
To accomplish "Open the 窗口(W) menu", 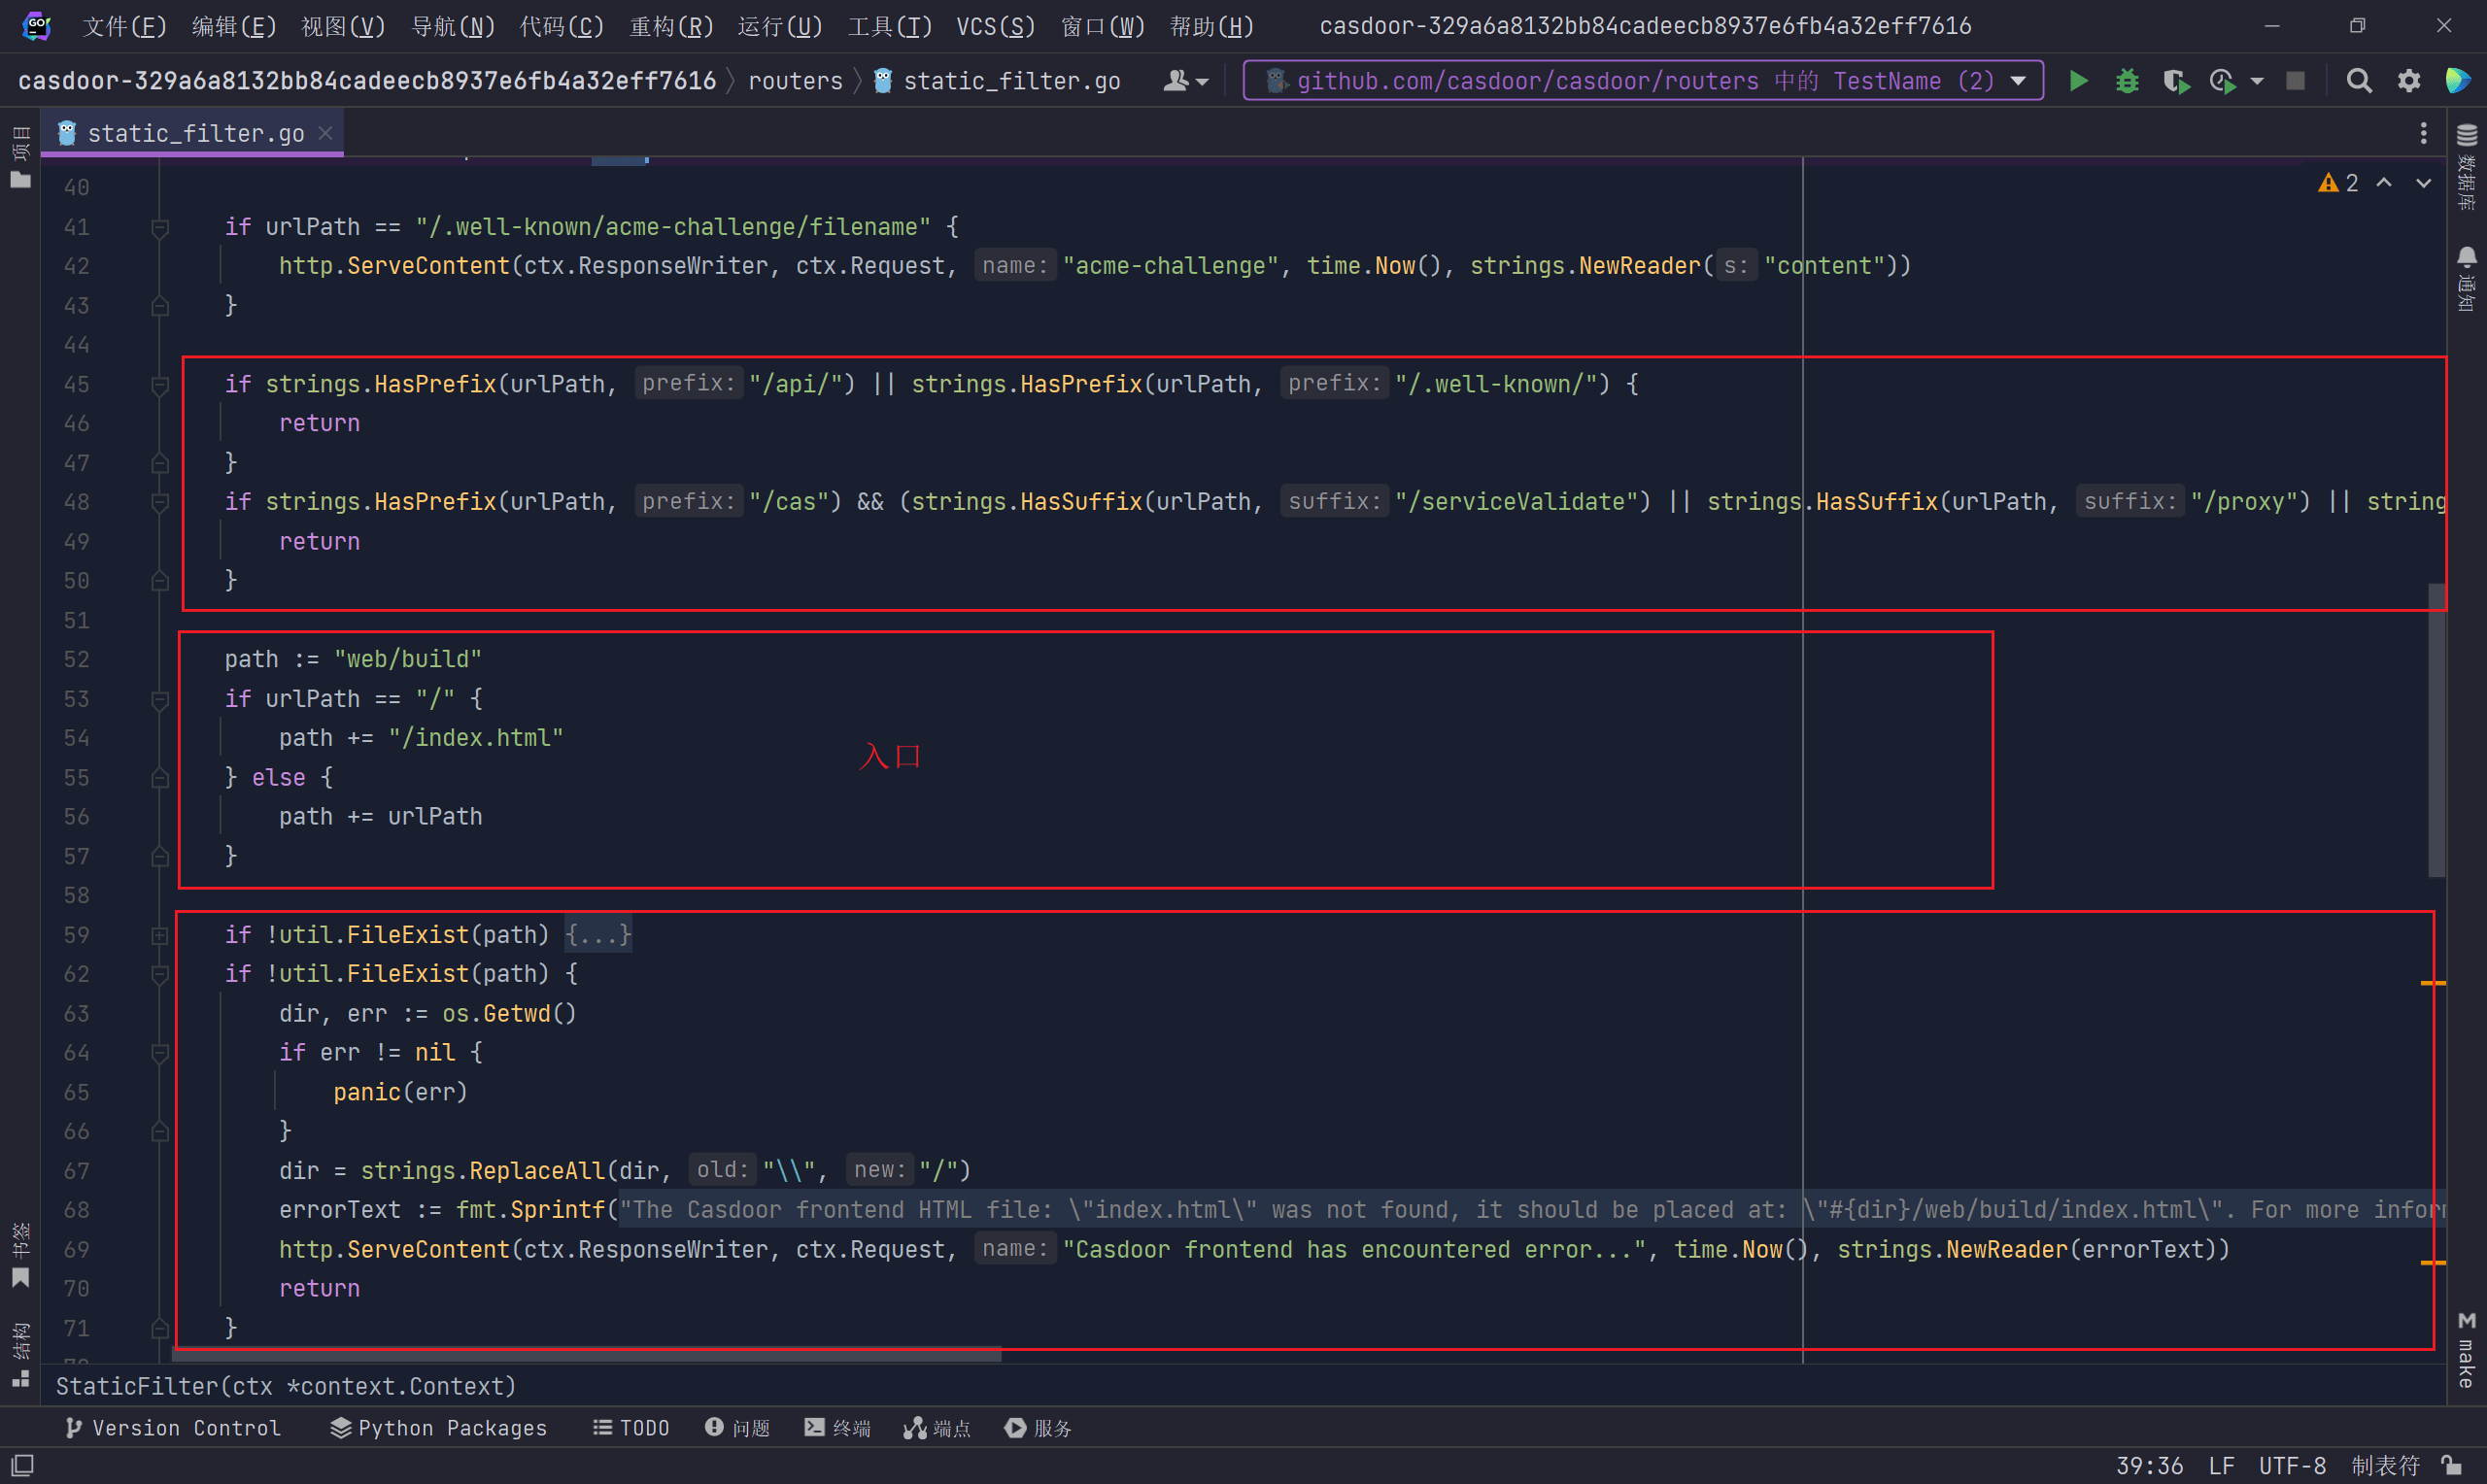I will 1103,26.
